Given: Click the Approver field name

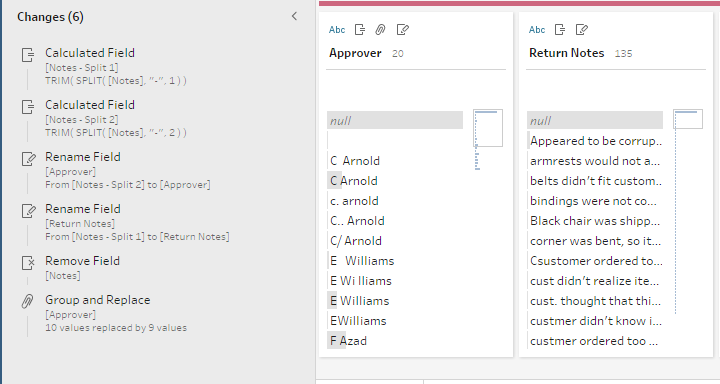Looking at the screenshot, I should coord(355,53).
